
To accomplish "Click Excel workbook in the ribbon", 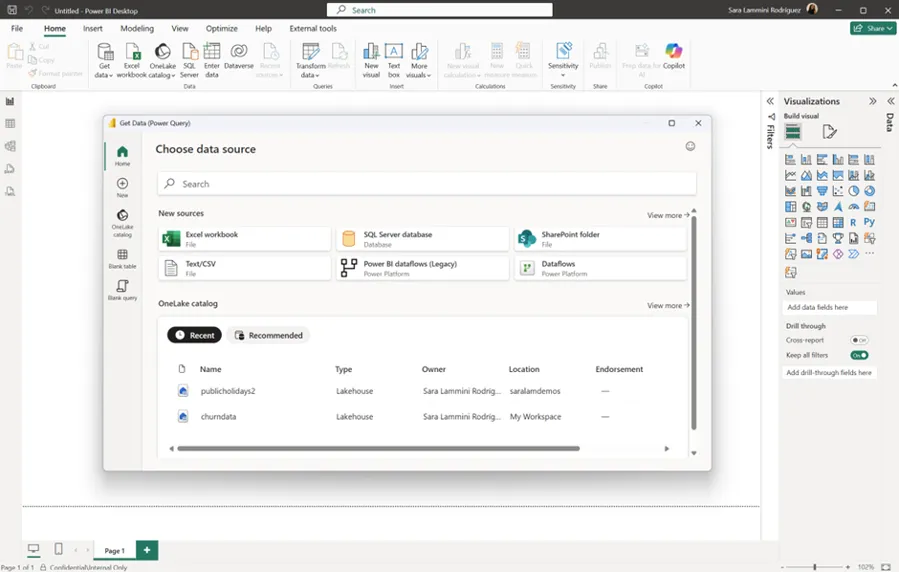I will point(132,60).
